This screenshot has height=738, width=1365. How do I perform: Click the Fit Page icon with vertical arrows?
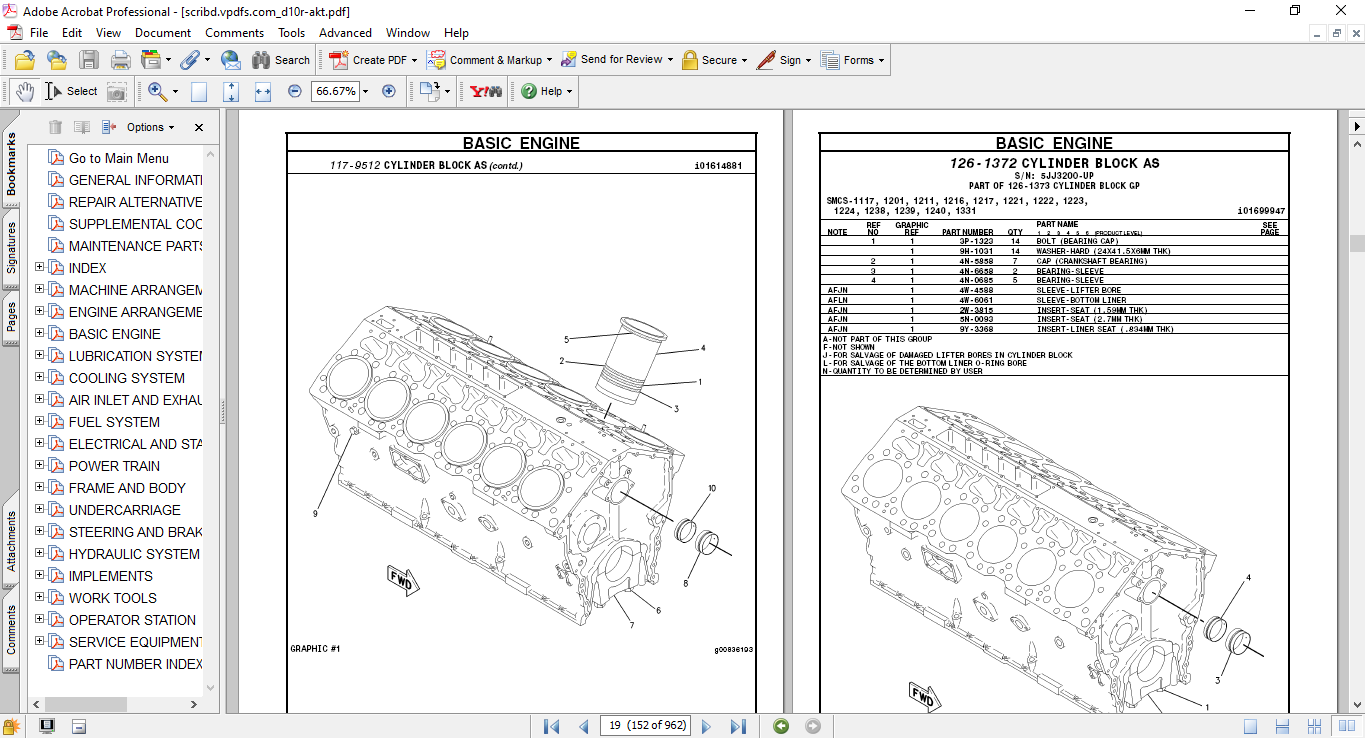[231, 91]
